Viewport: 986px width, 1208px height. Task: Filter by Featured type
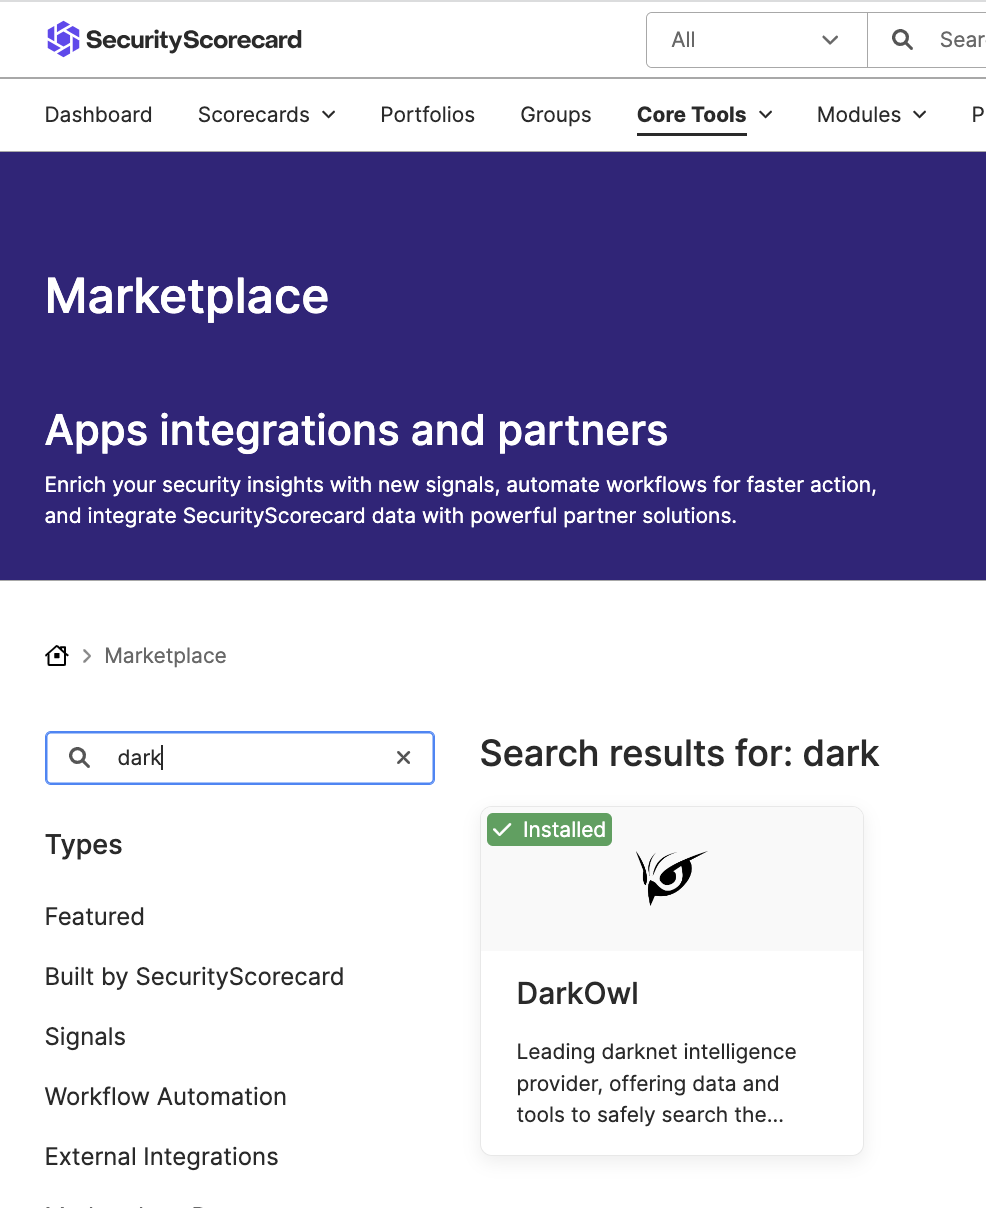pos(95,917)
